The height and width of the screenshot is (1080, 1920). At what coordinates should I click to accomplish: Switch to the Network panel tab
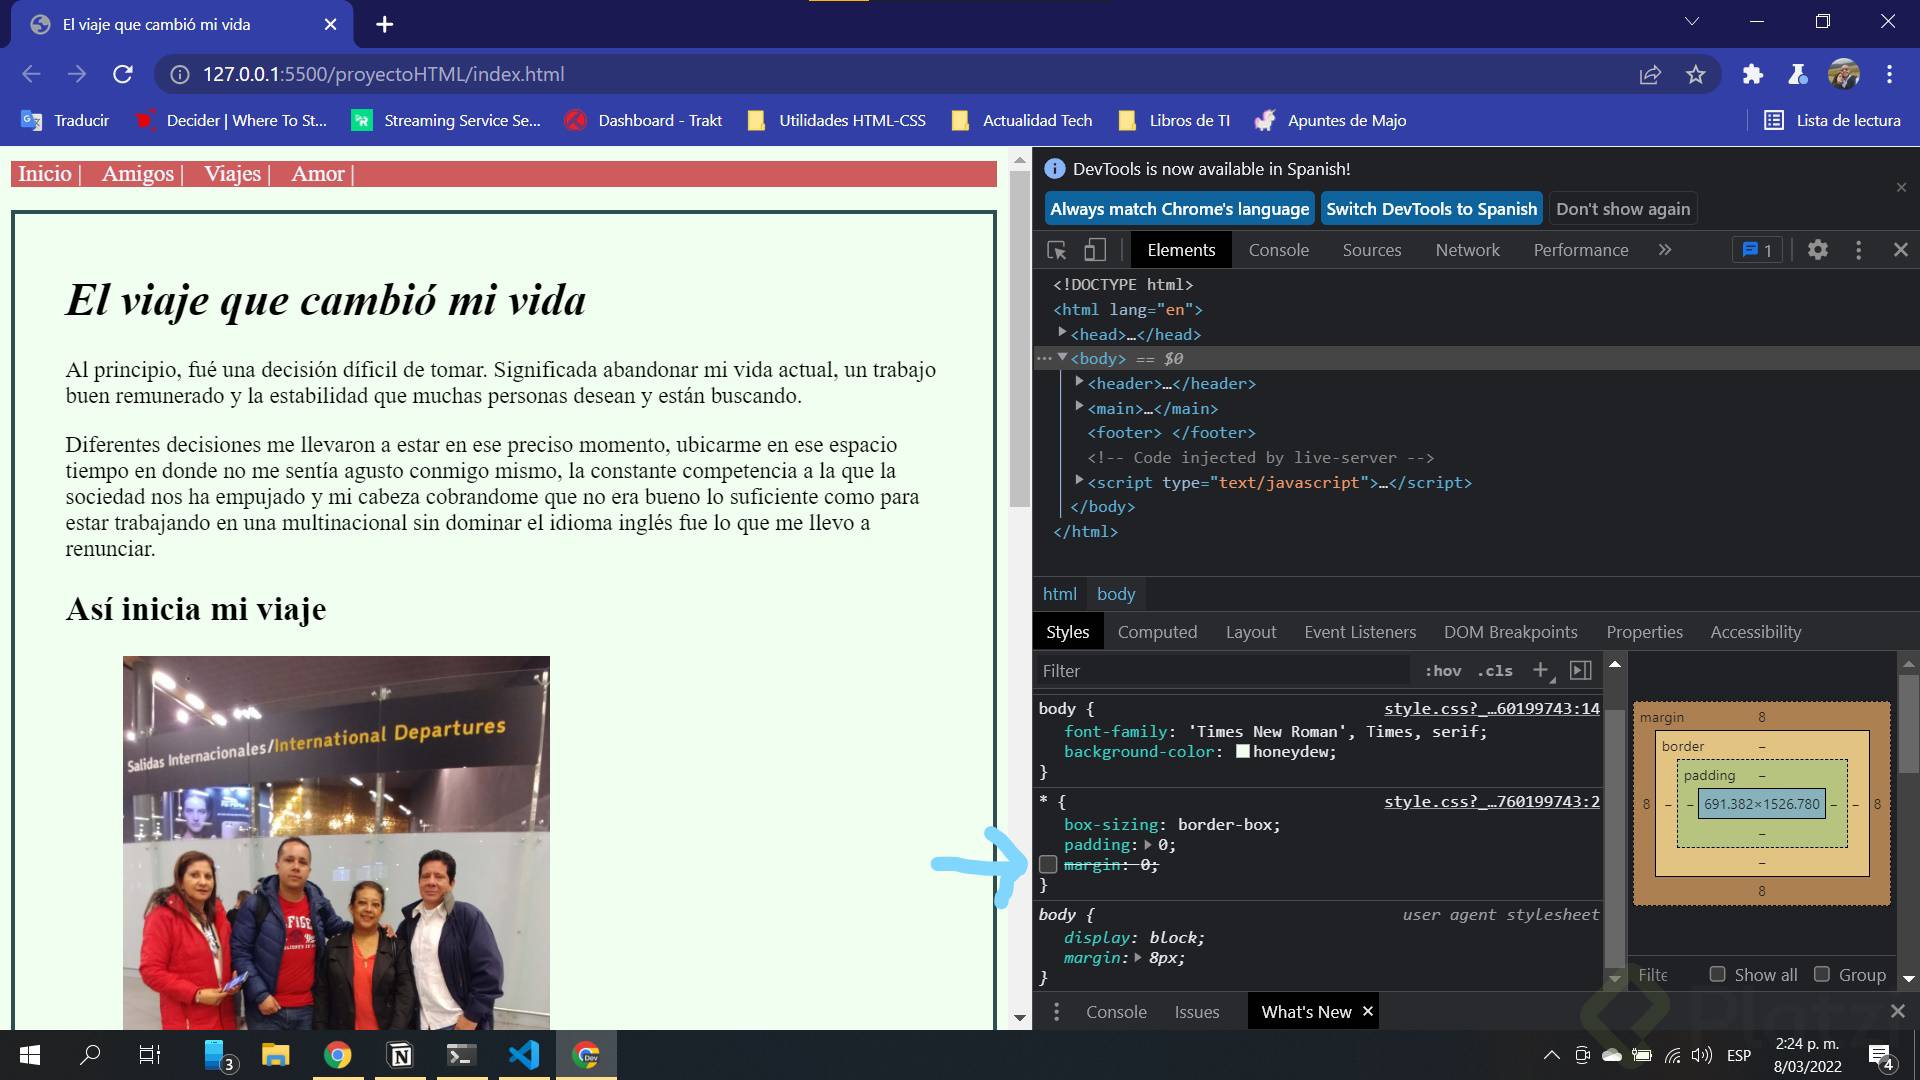coord(1467,250)
